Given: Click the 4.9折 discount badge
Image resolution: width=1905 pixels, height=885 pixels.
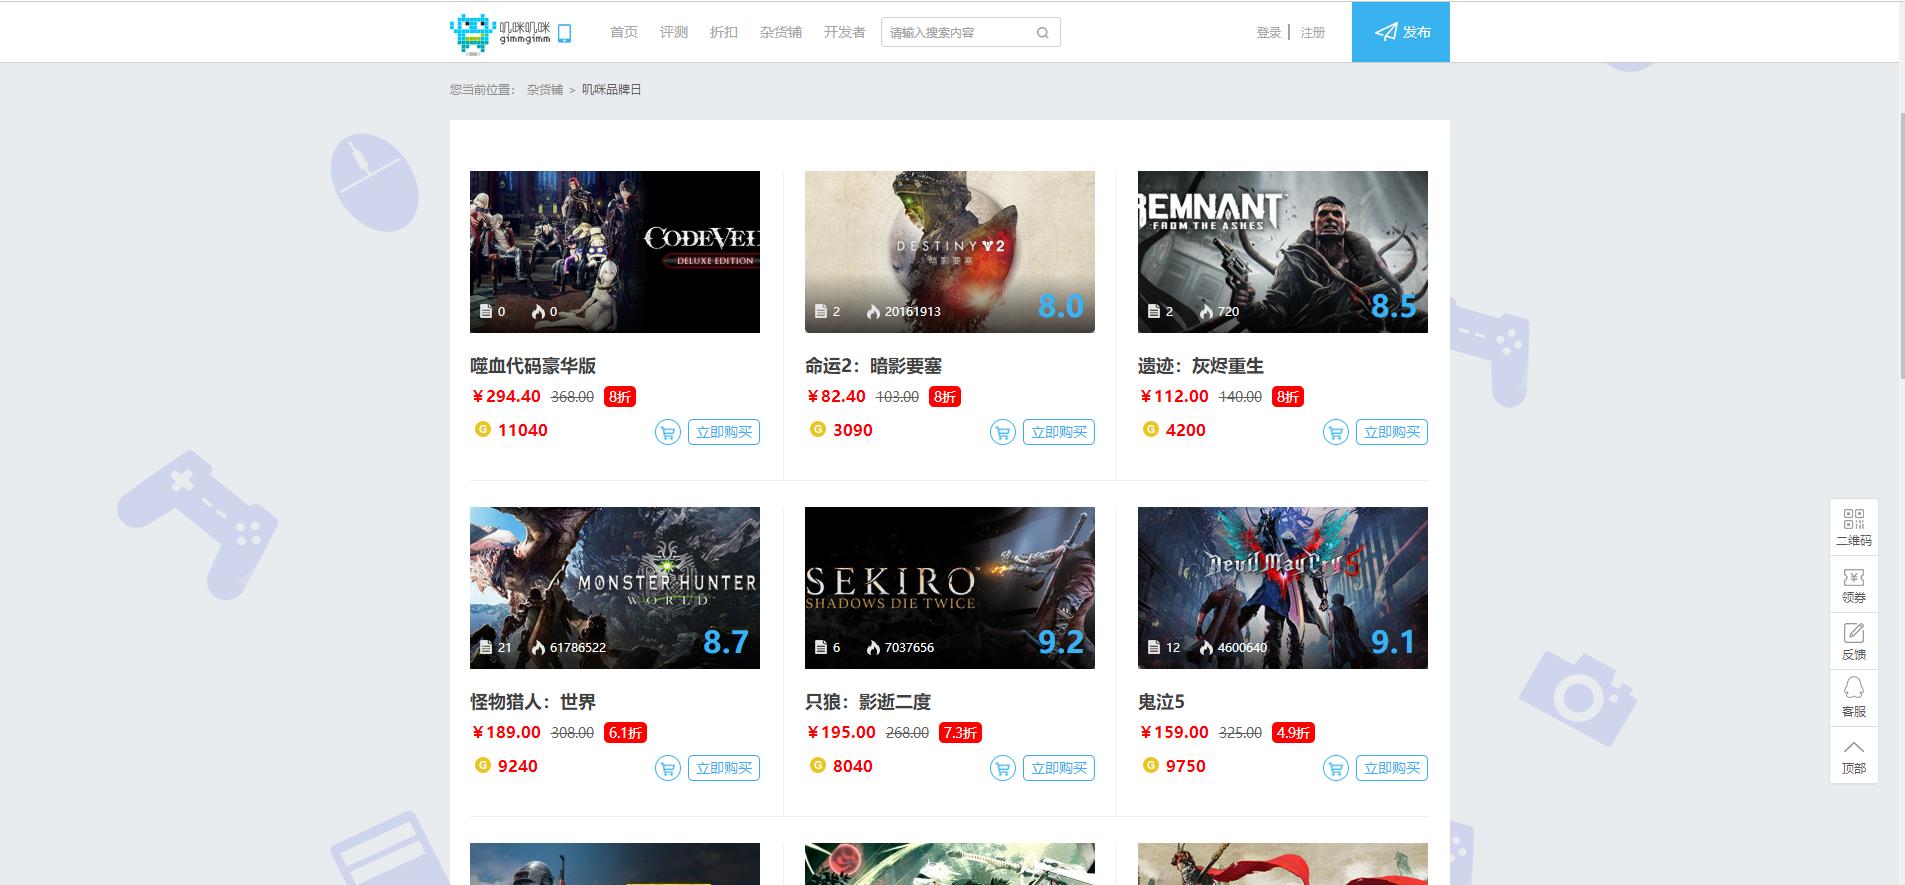Looking at the screenshot, I should point(1293,733).
